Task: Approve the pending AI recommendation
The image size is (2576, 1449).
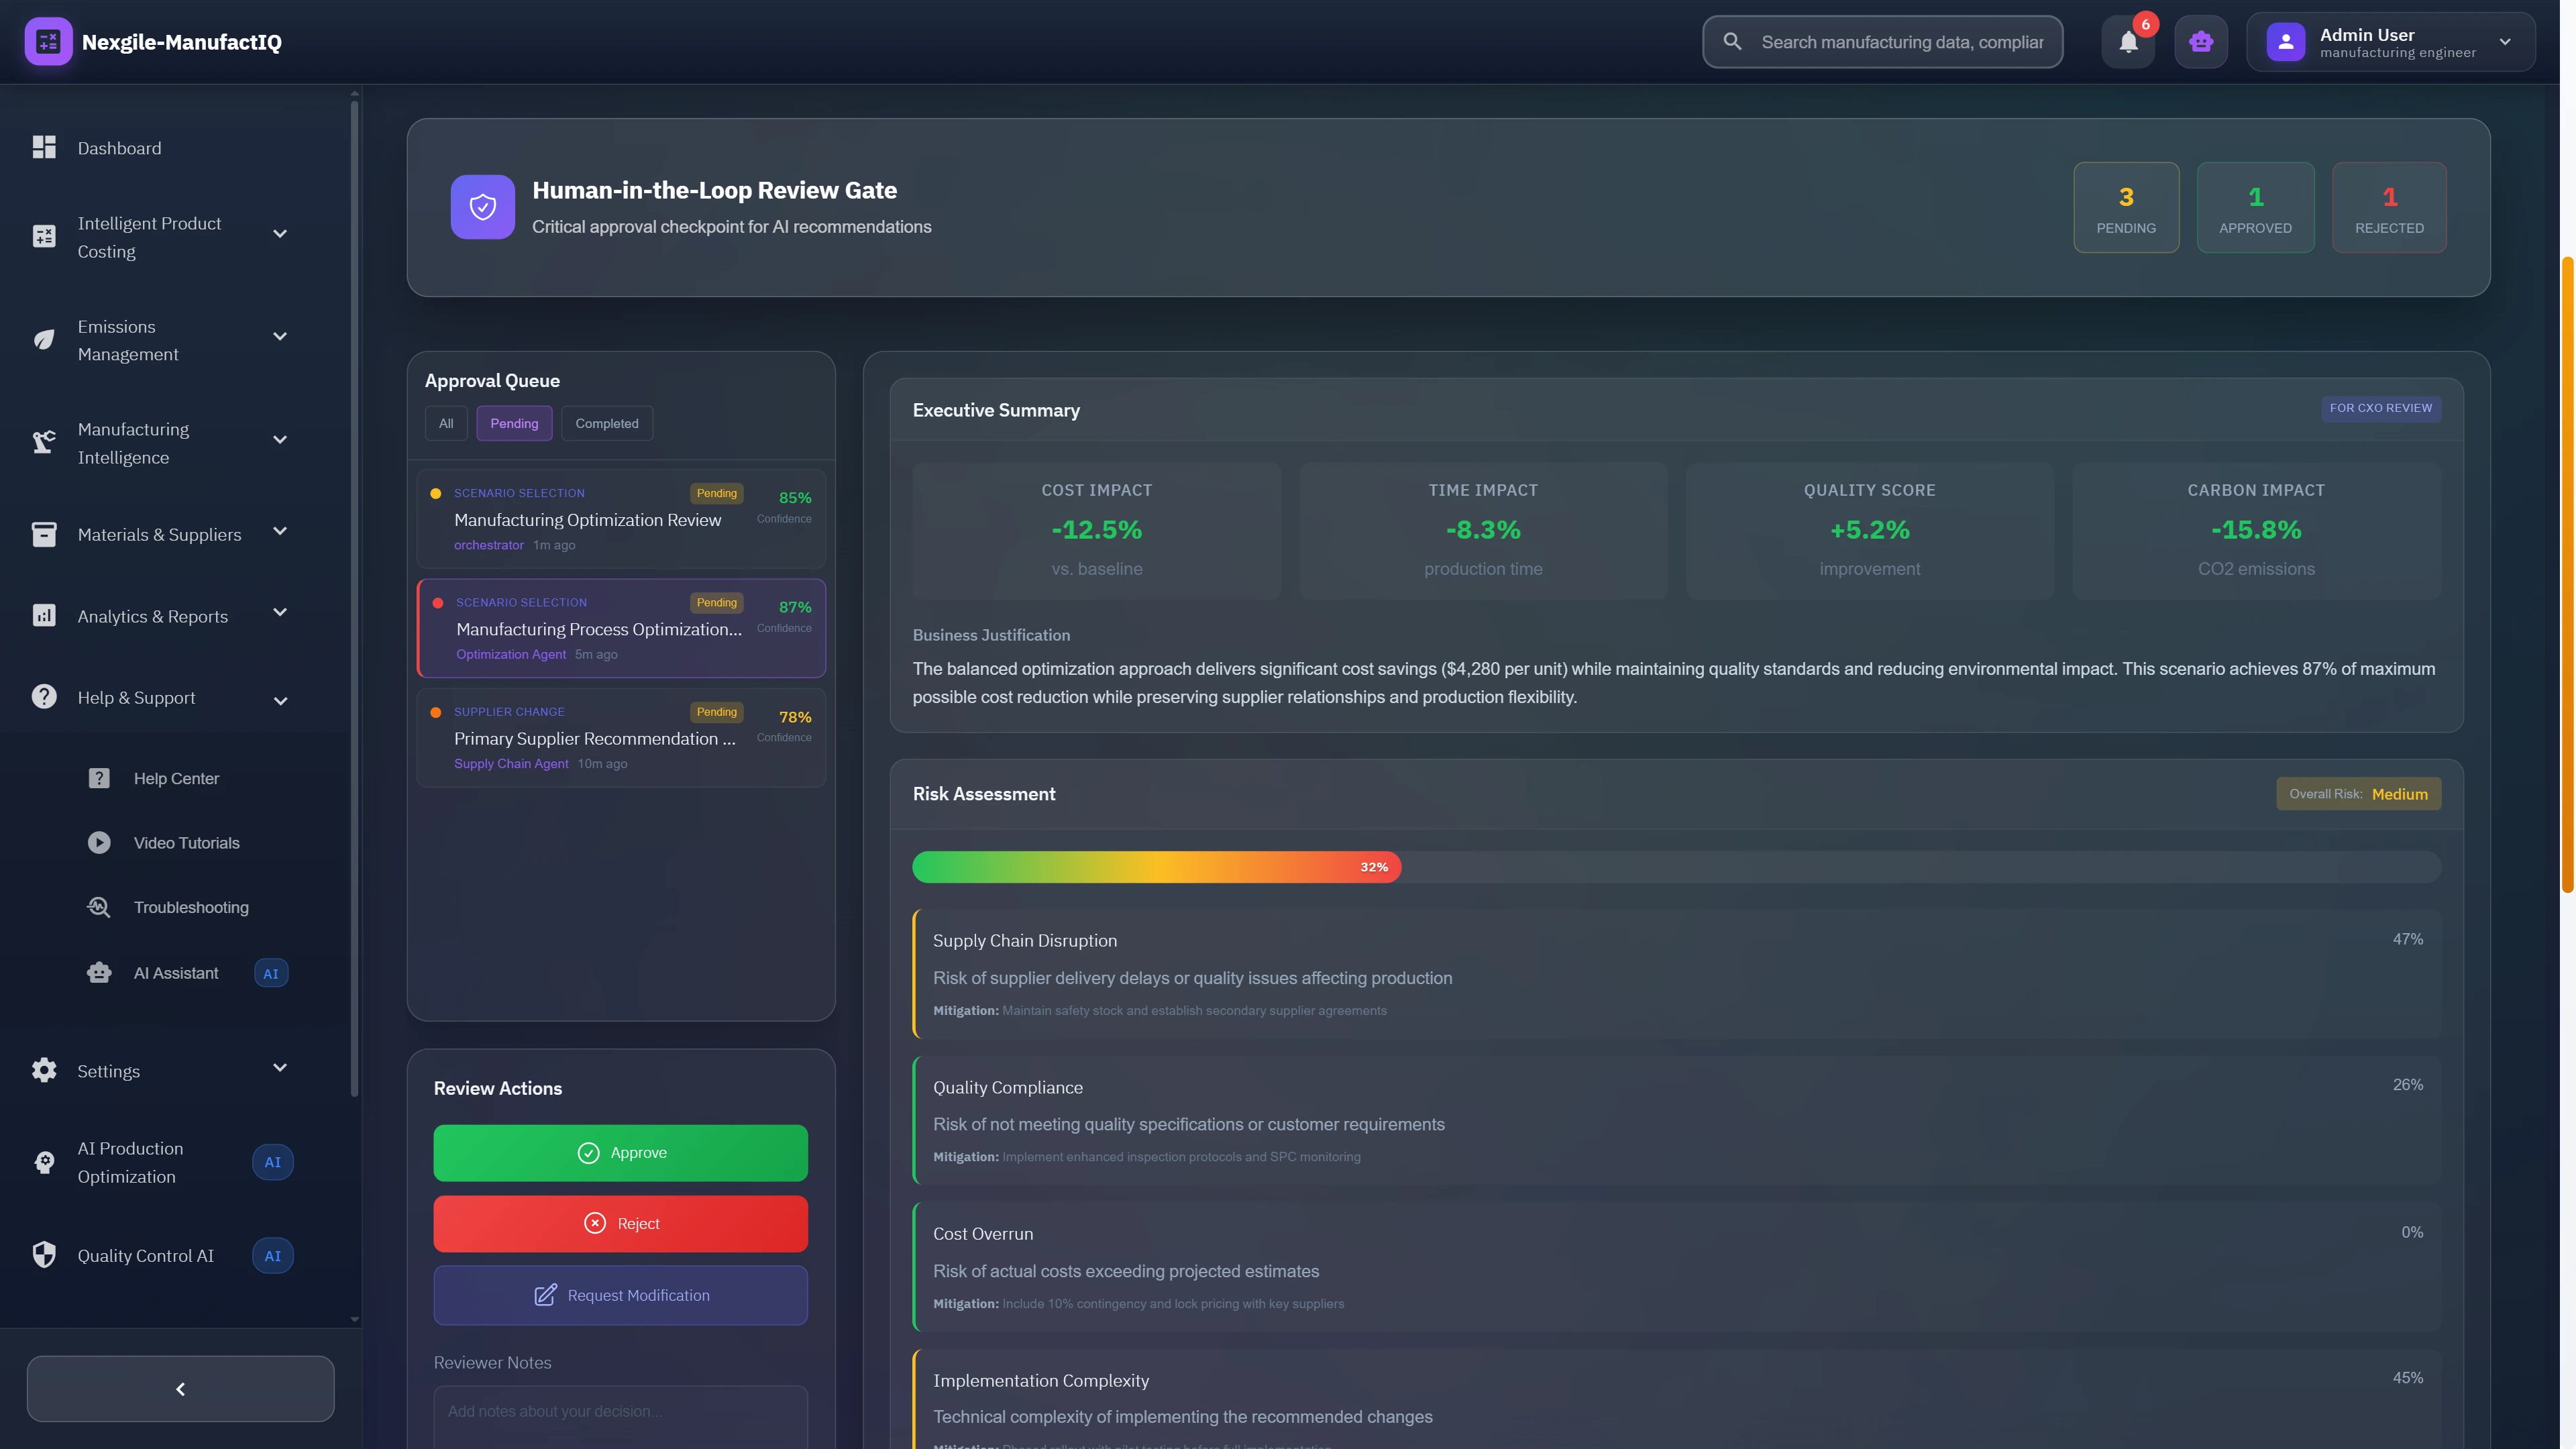Action: coord(620,1152)
